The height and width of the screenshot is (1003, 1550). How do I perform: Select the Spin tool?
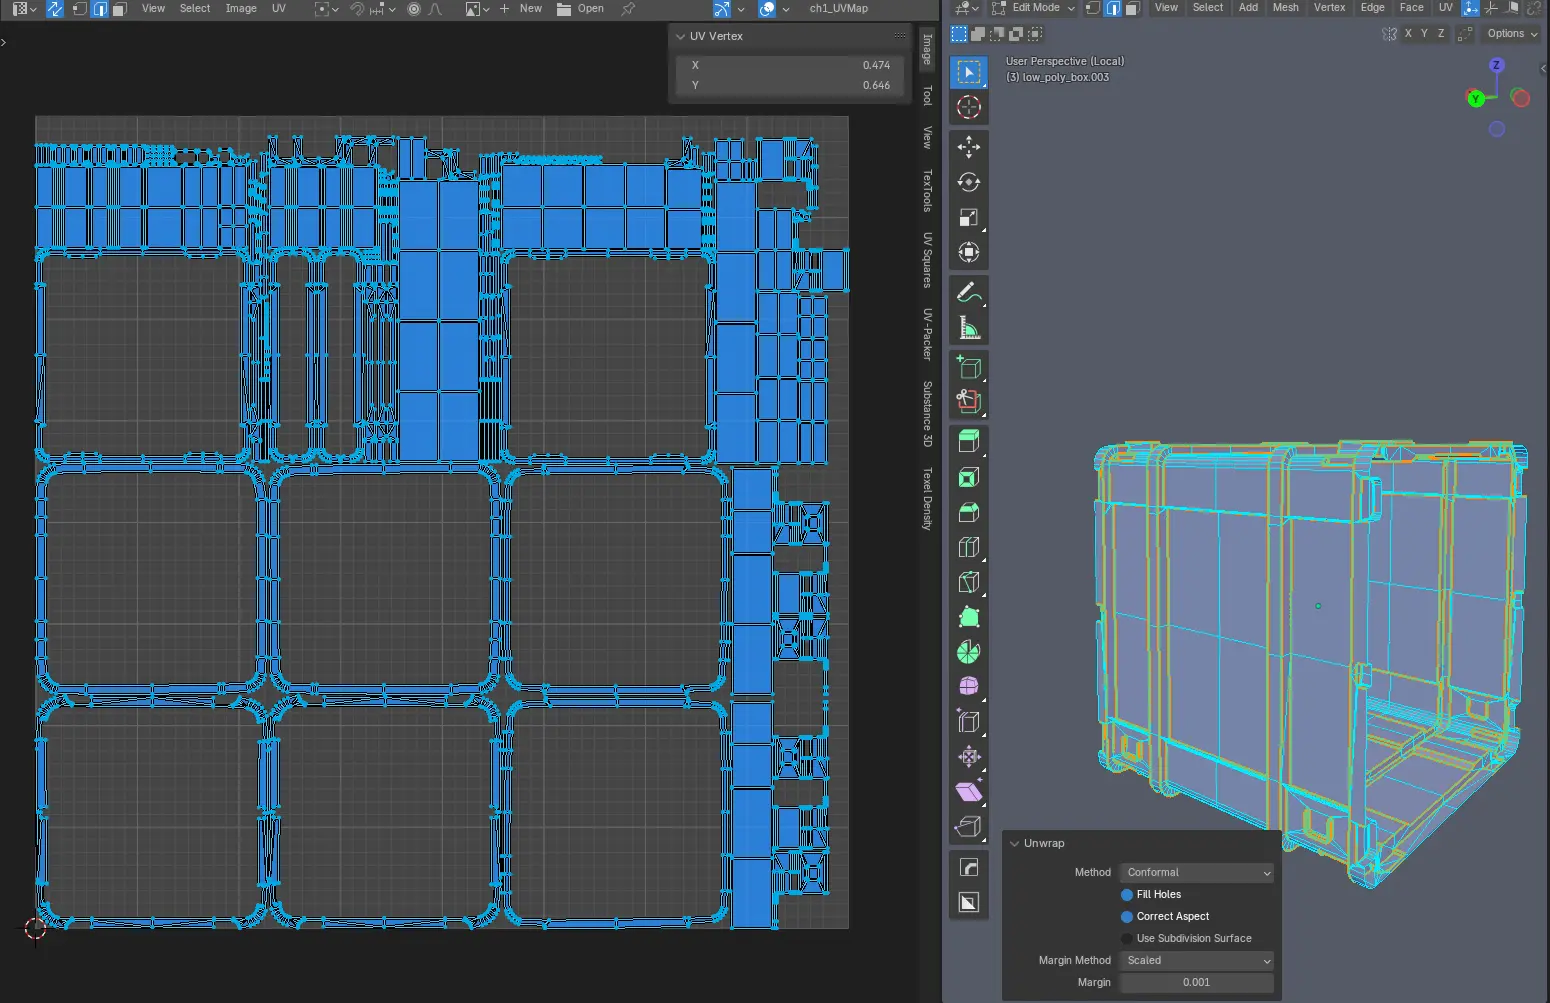click(968, 652)
